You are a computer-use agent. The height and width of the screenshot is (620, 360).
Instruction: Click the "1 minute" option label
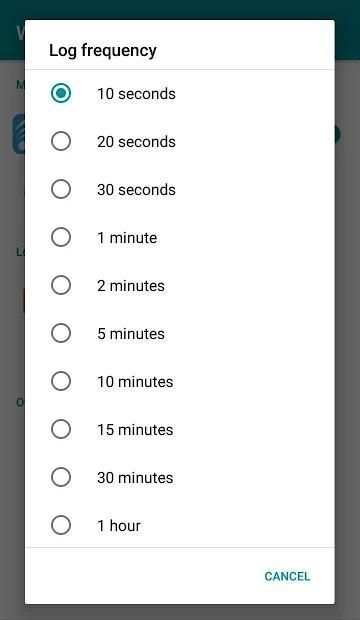coord(127,238)
